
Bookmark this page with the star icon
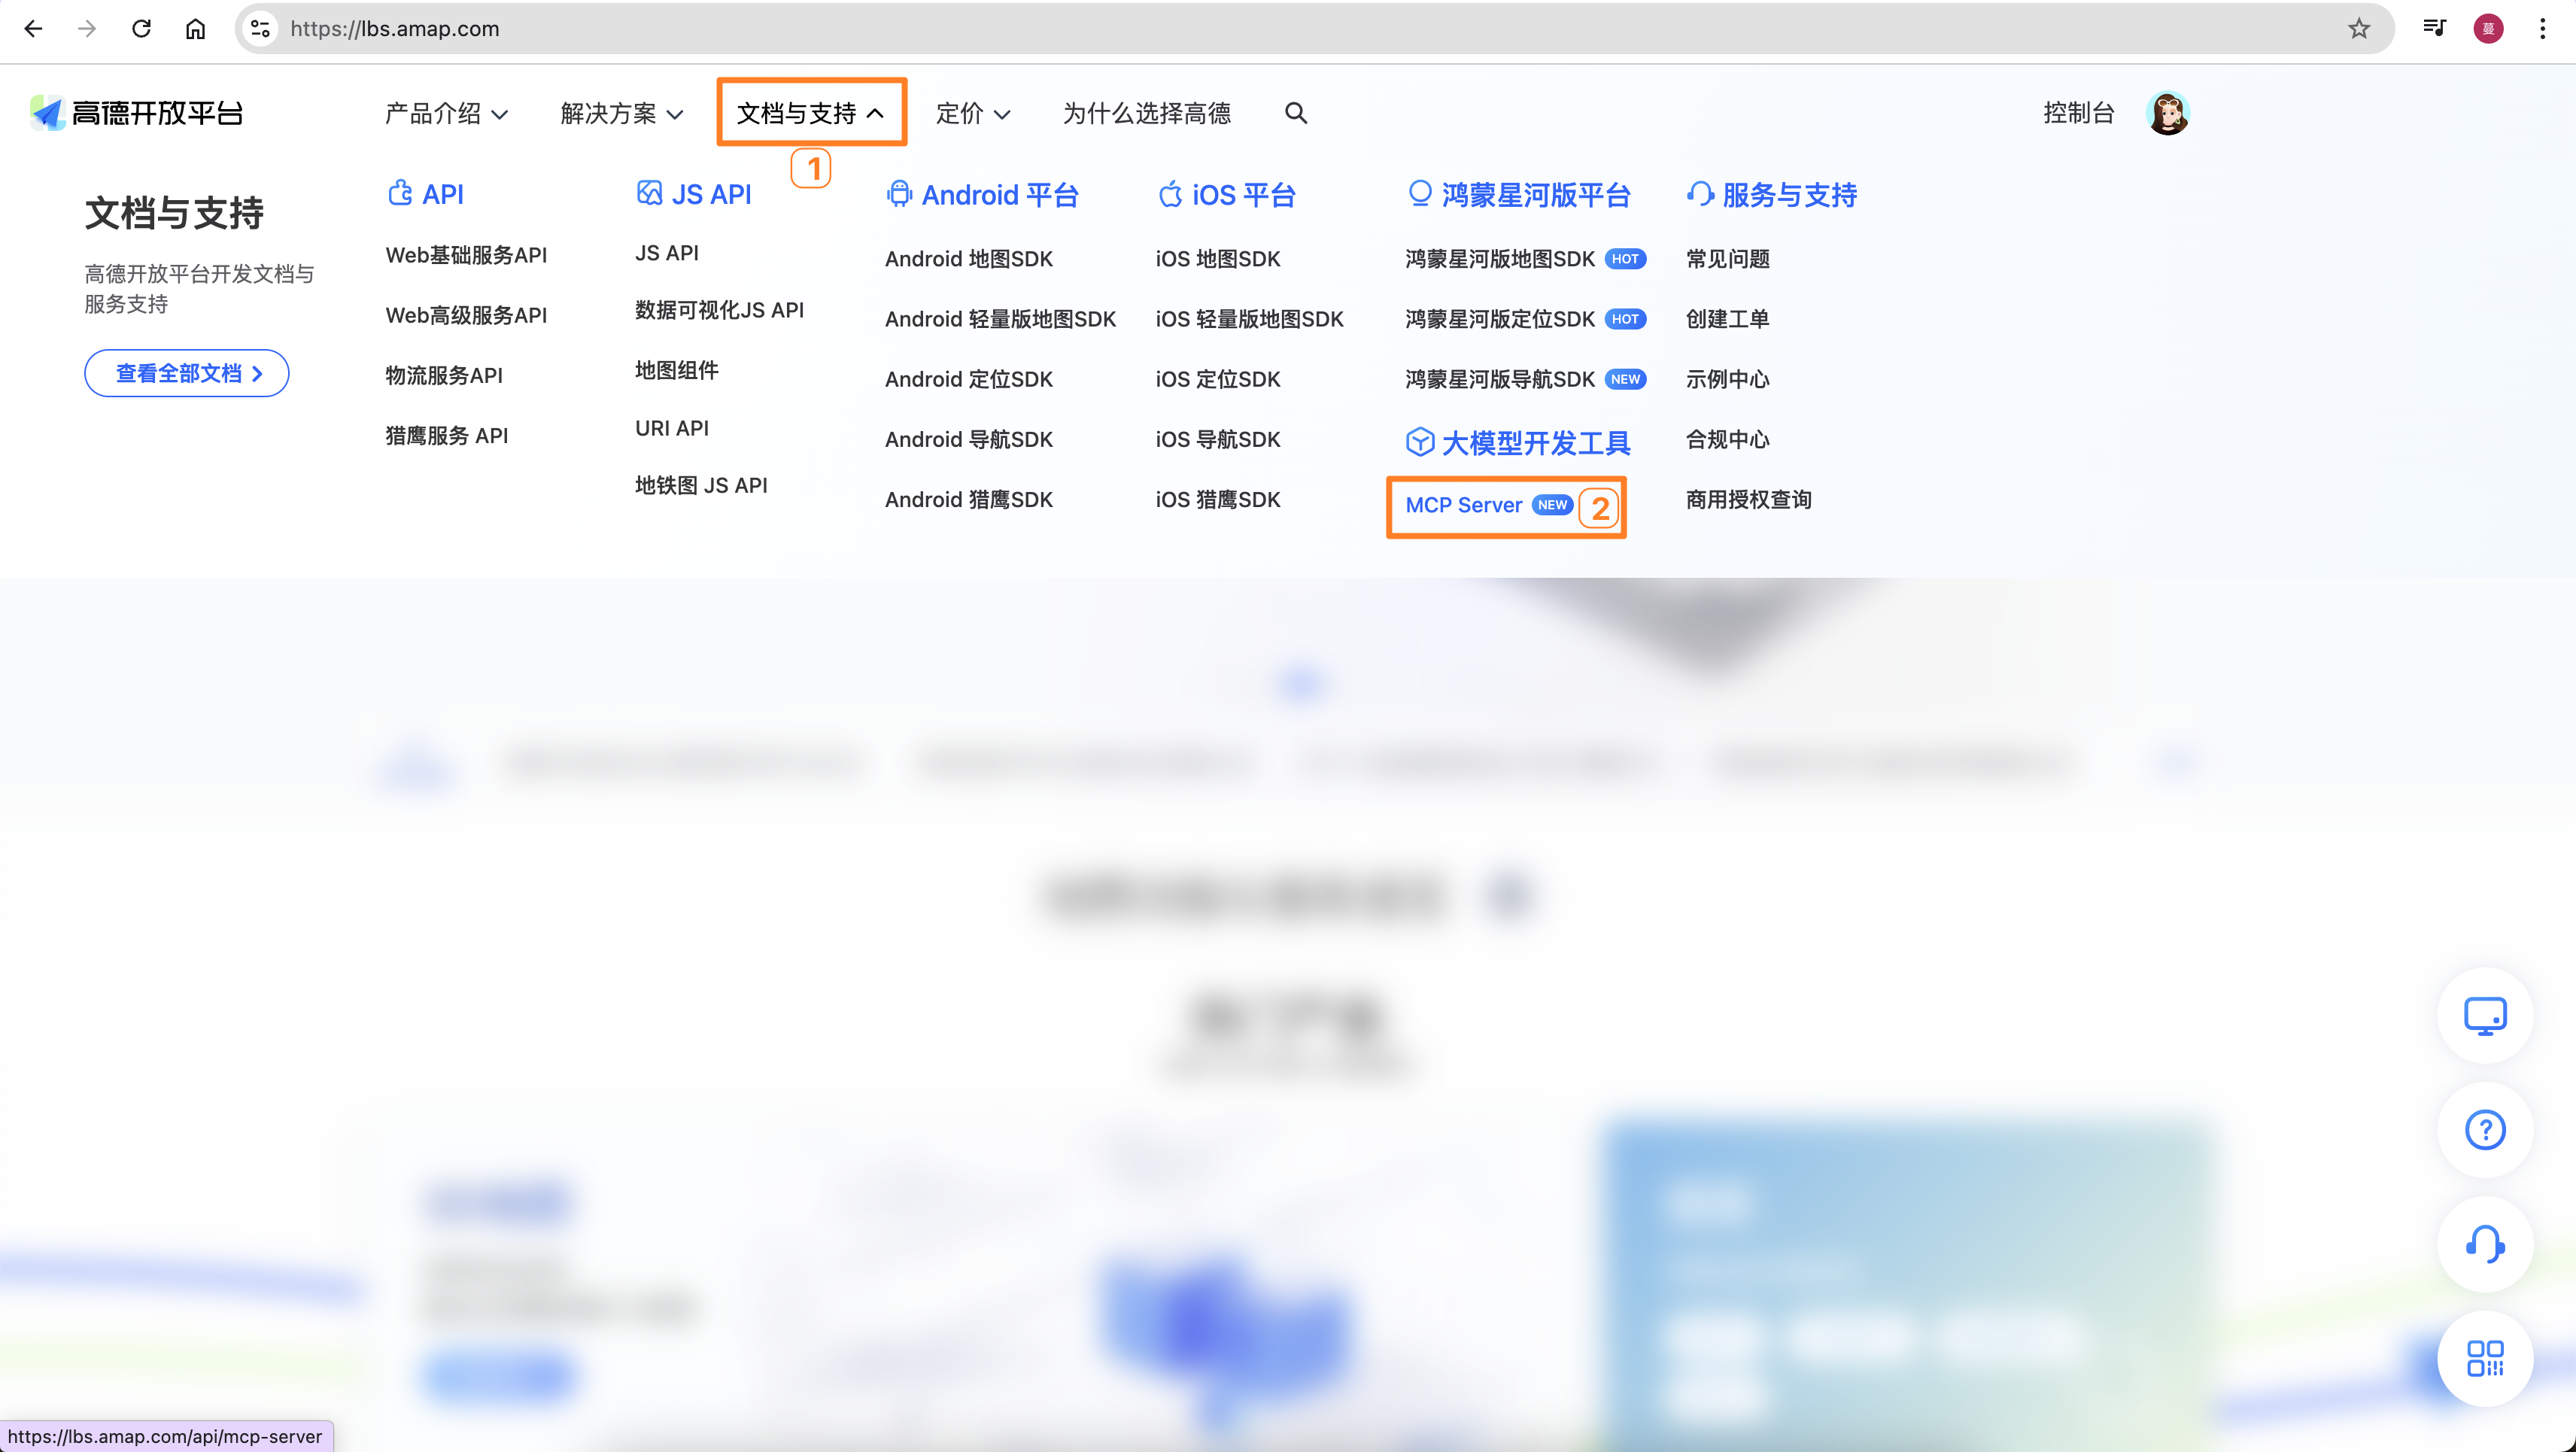point(2359,29)
